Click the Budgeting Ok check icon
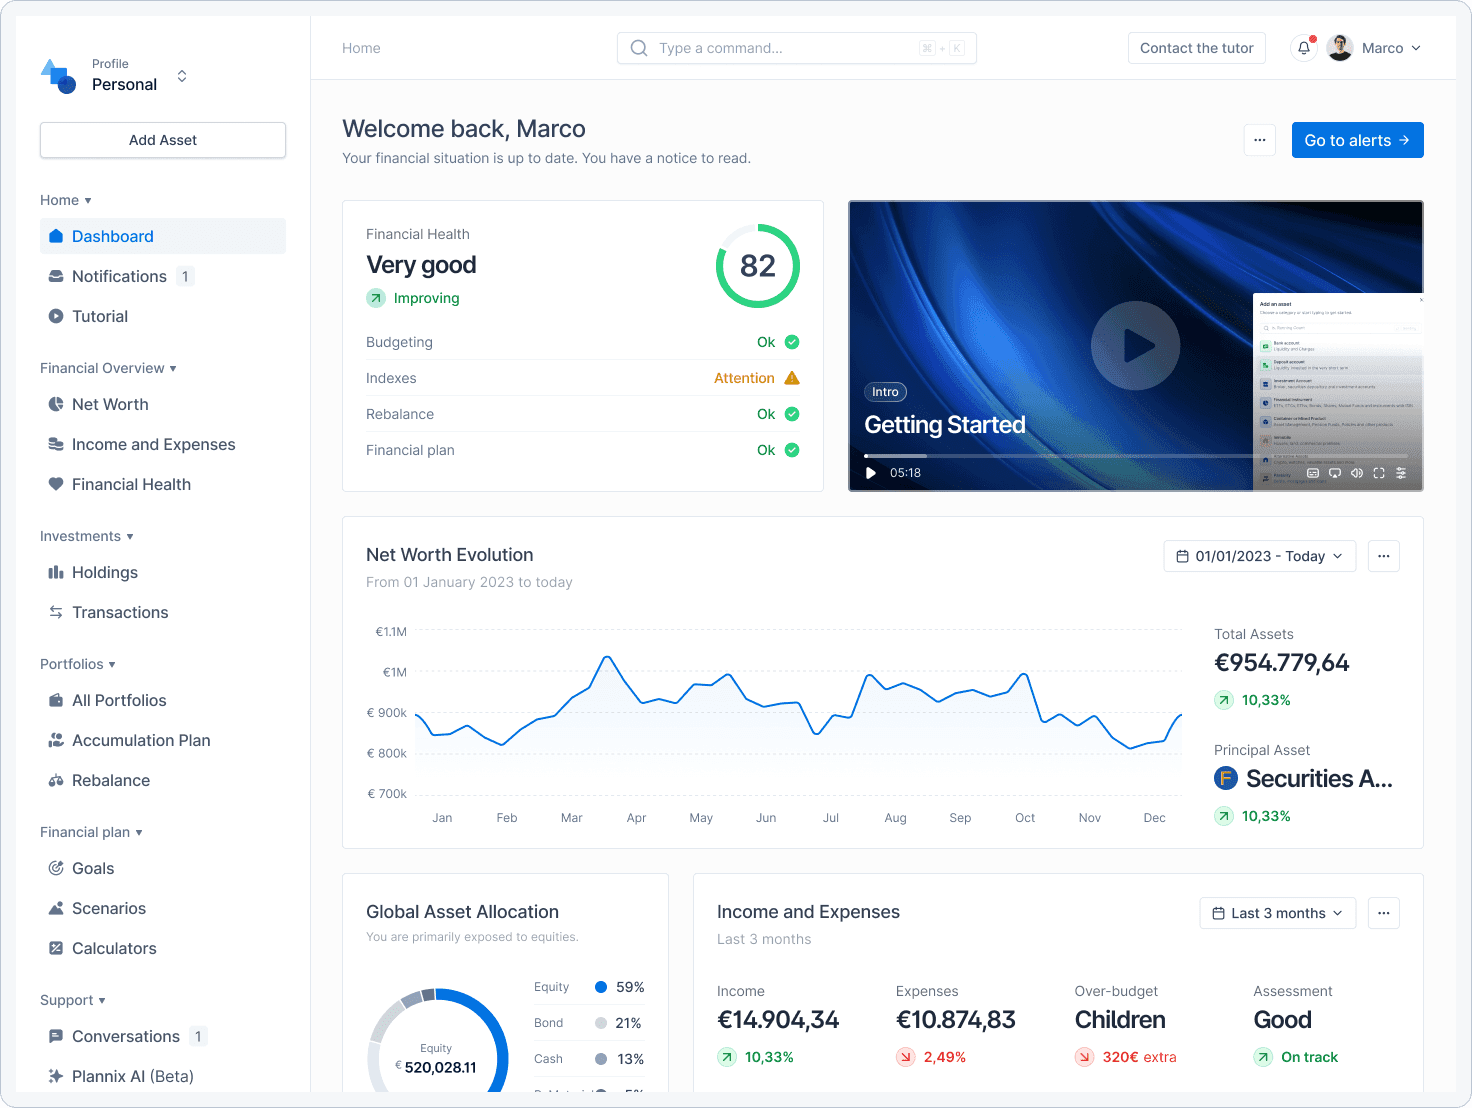 [x=792, y=342]
